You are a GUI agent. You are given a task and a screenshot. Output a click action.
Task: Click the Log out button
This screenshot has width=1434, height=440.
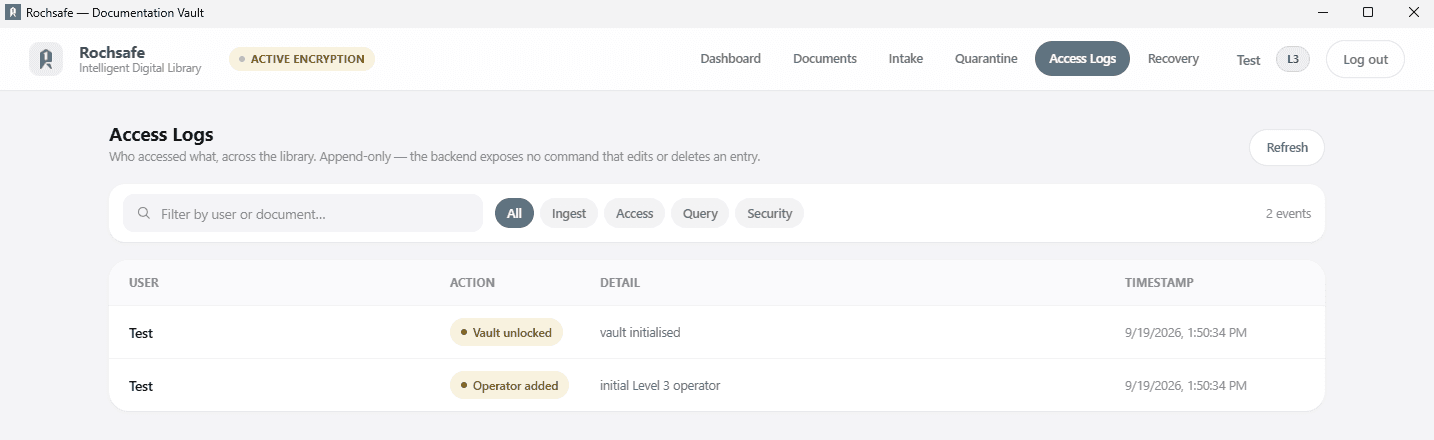coord(1365,59)
